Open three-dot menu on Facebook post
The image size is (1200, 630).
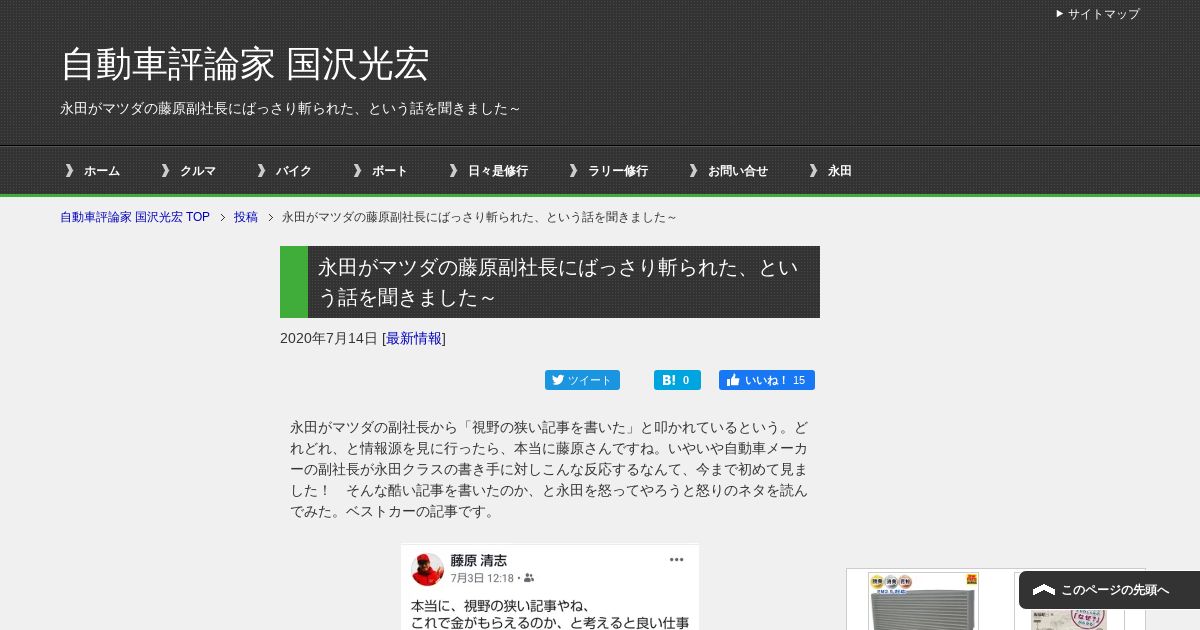pos(677,560)
